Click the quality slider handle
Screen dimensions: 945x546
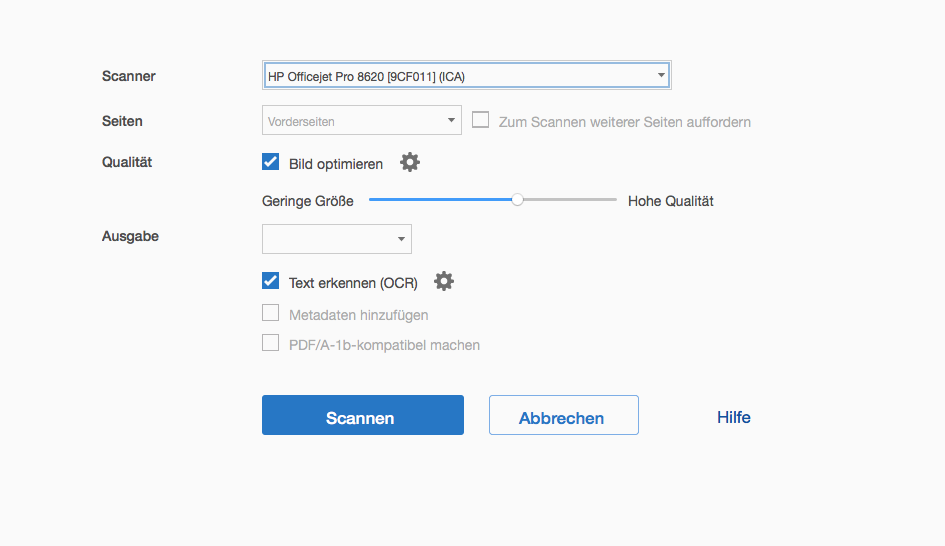point(517,200)
